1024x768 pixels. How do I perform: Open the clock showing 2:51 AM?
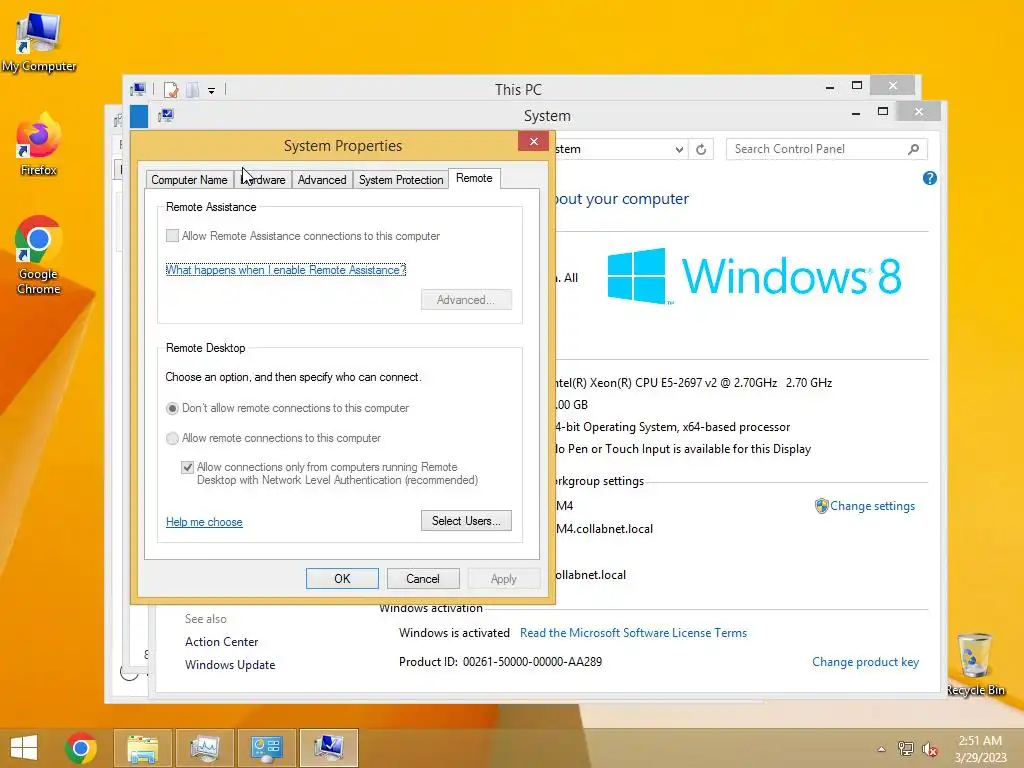coord(980,749)
